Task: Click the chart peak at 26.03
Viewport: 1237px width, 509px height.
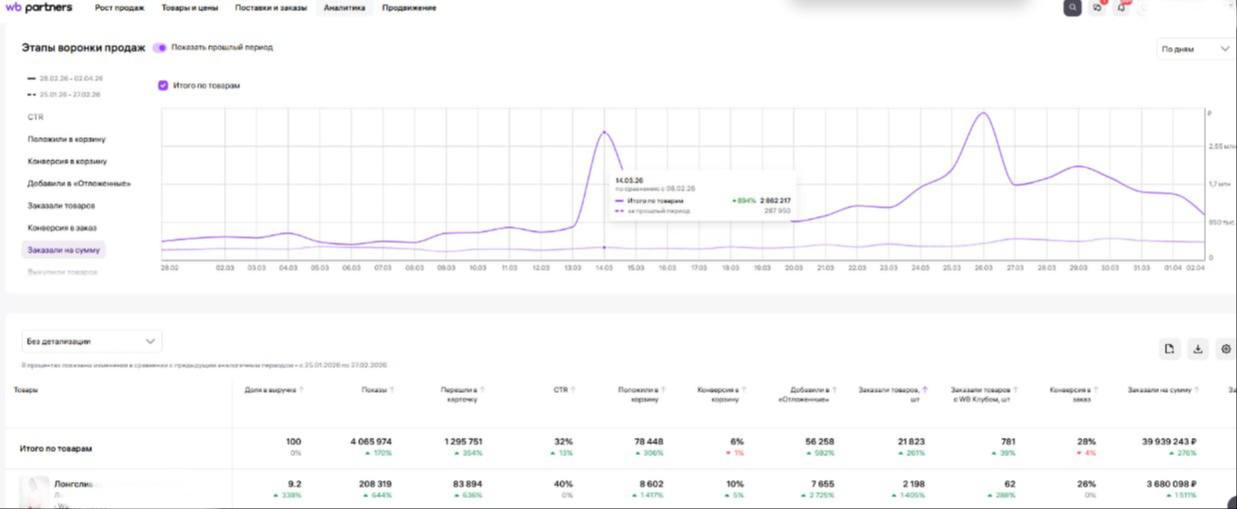Action: tap(983, 113)
